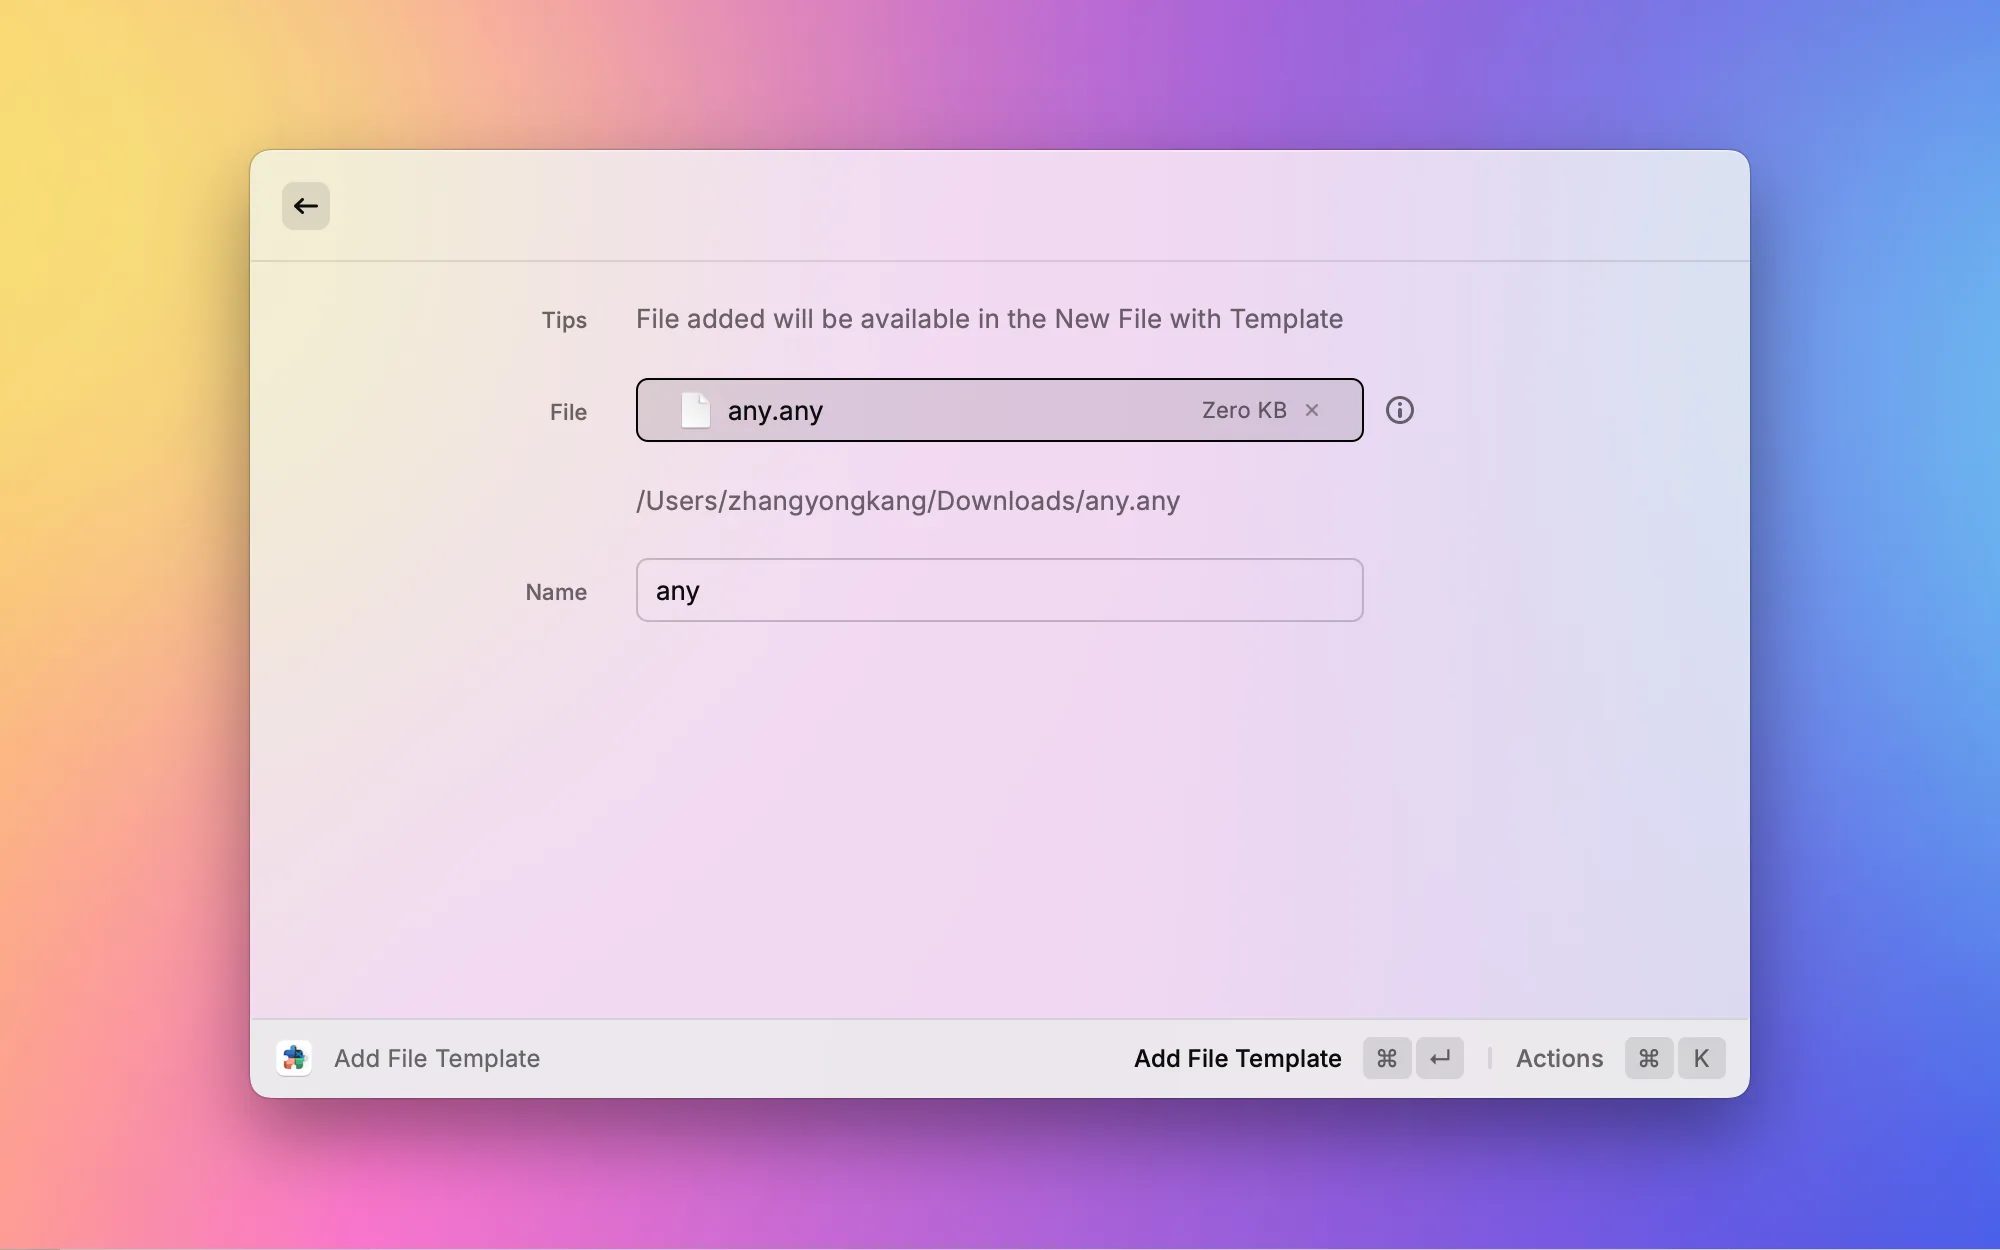2000x1250 pixels.
Task: Click the extension icon in the footer
Action: point(294,1058)
